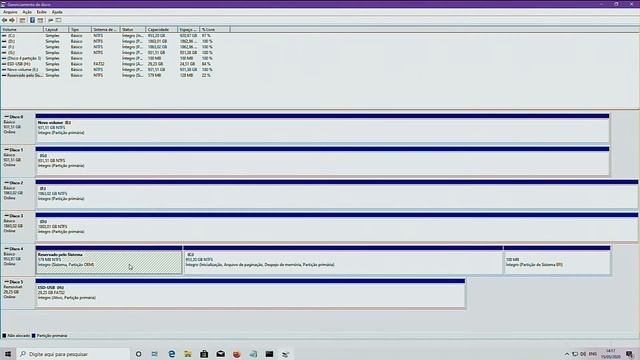Open Microsoft Store from the taskbar
Viewport: 640px width, 360px height.
pyautogui.click(x=204, y=354)
